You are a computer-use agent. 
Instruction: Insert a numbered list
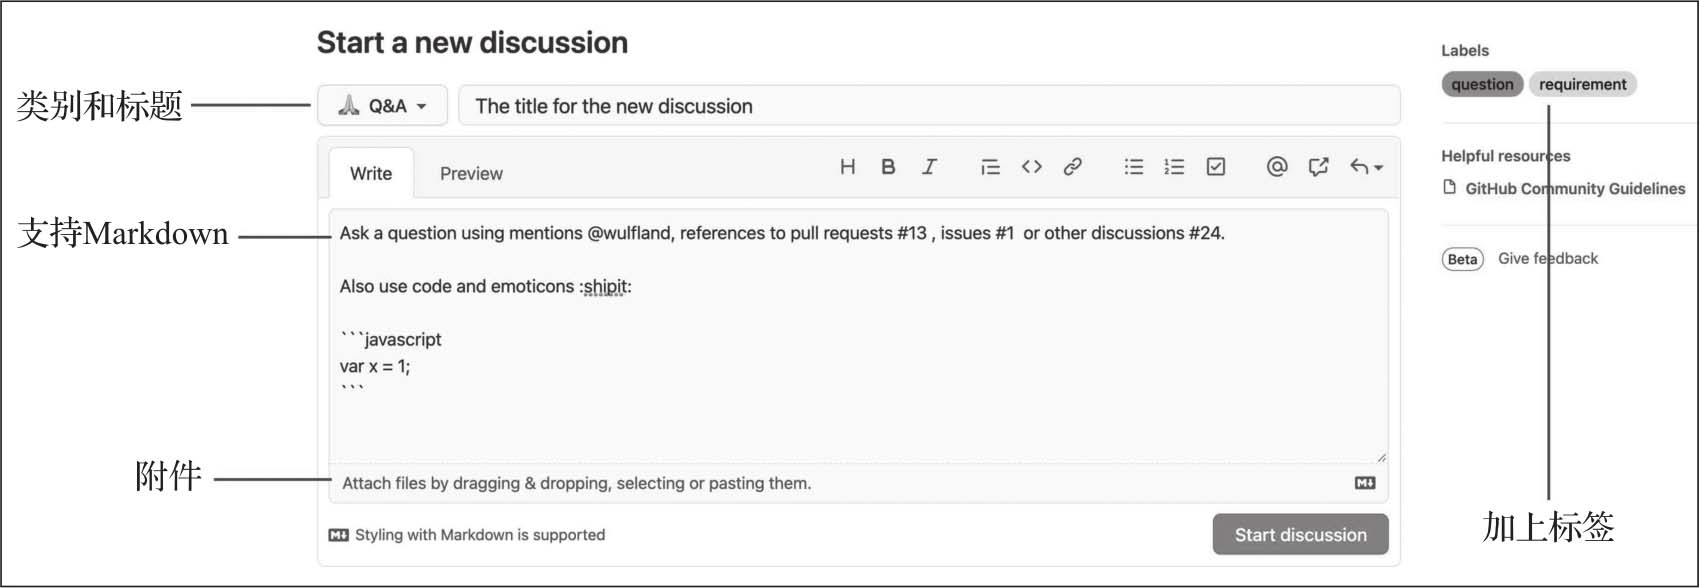coord(1174,167)
